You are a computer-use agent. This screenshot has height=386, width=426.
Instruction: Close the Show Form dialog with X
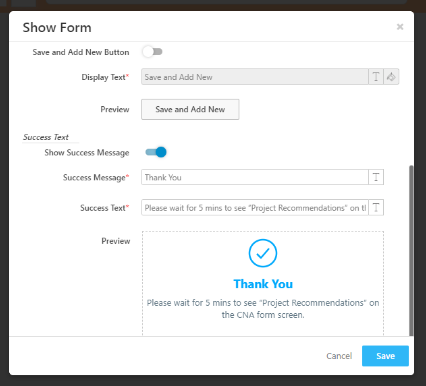click(400, 27)
